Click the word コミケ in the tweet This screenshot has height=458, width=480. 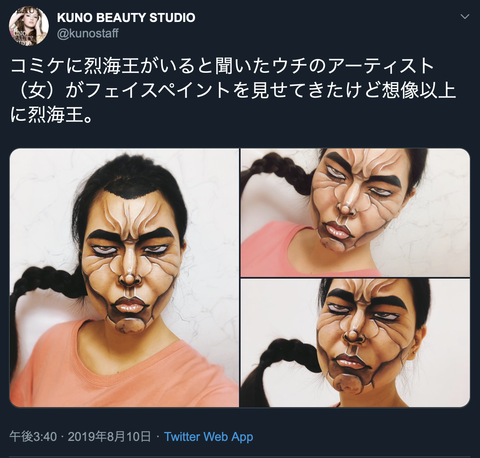(x=37, y=66)
